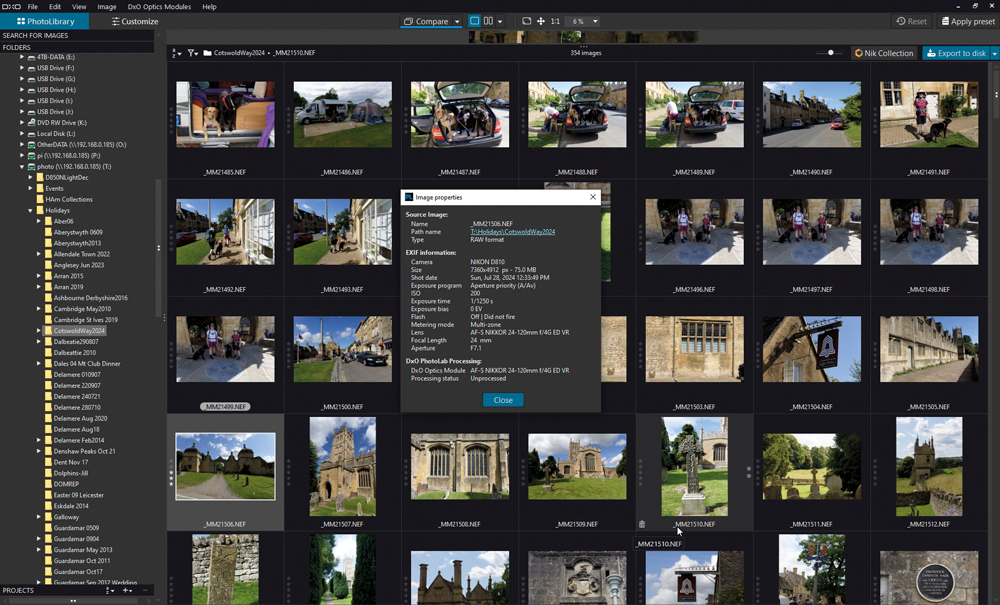This screenshot has height=605, width=1000.
Task: Click the Galloway folder icon
Action: 48,517
